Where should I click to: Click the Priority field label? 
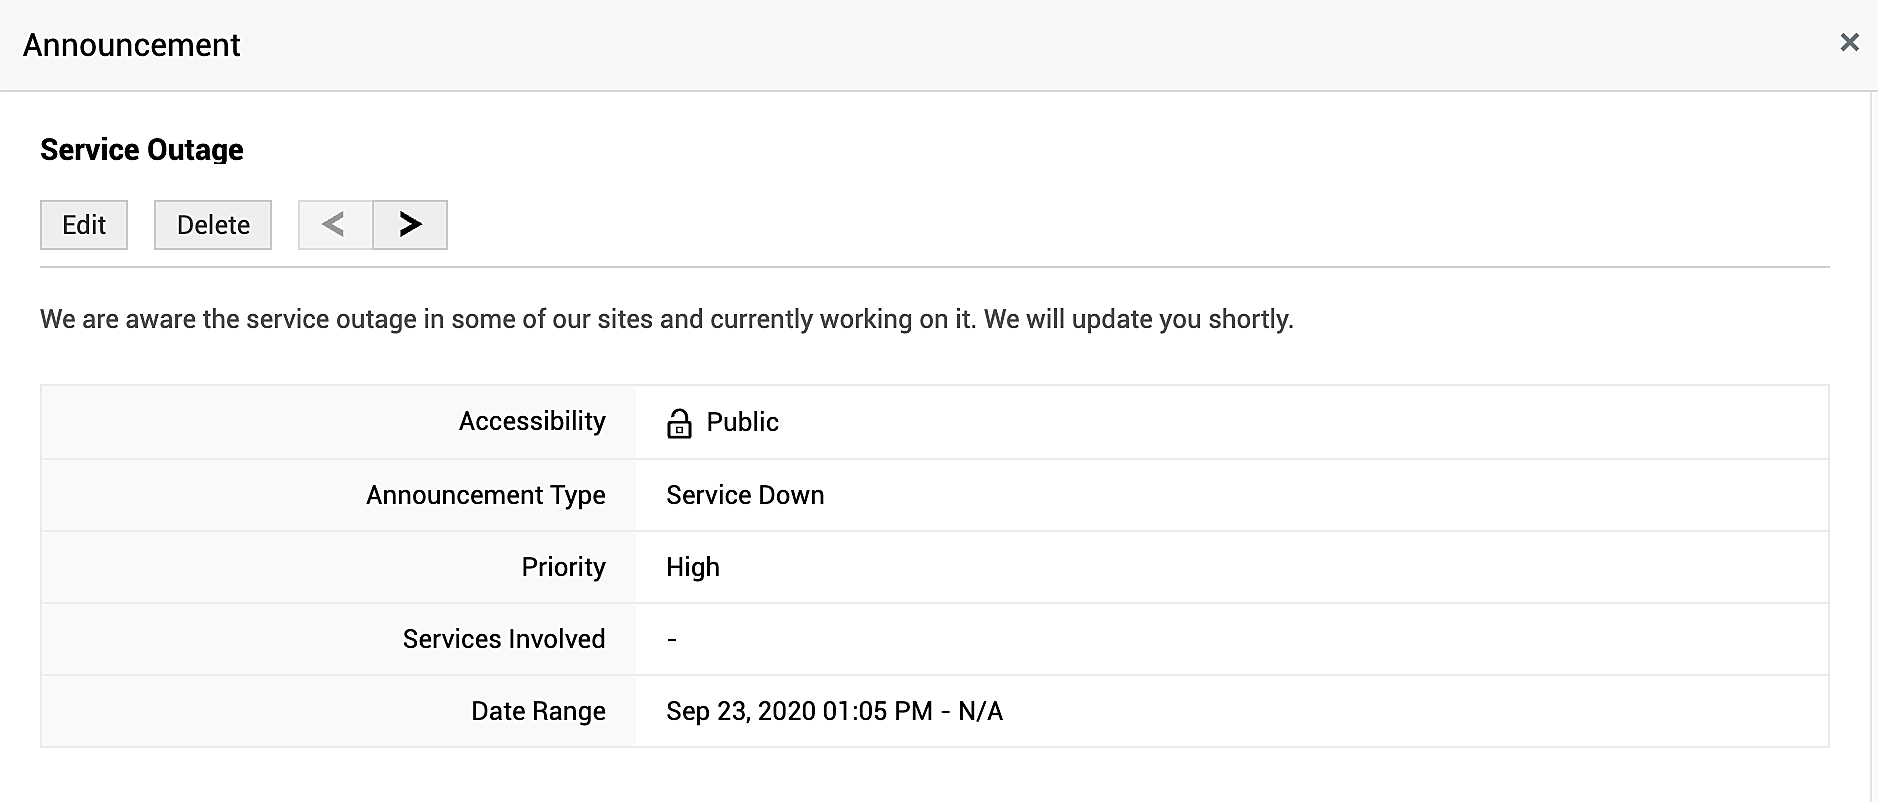point(563,567)
